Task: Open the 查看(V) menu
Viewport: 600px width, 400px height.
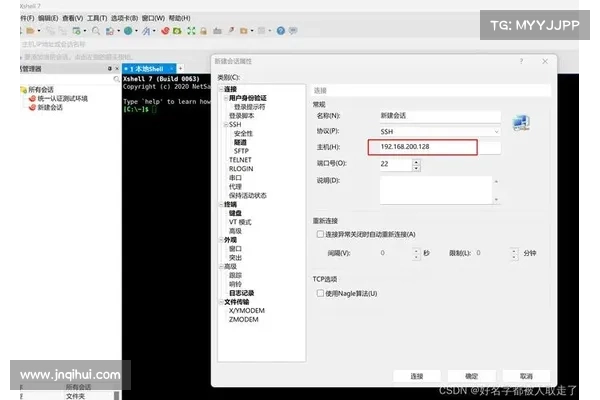Action: tap(72, 18)
